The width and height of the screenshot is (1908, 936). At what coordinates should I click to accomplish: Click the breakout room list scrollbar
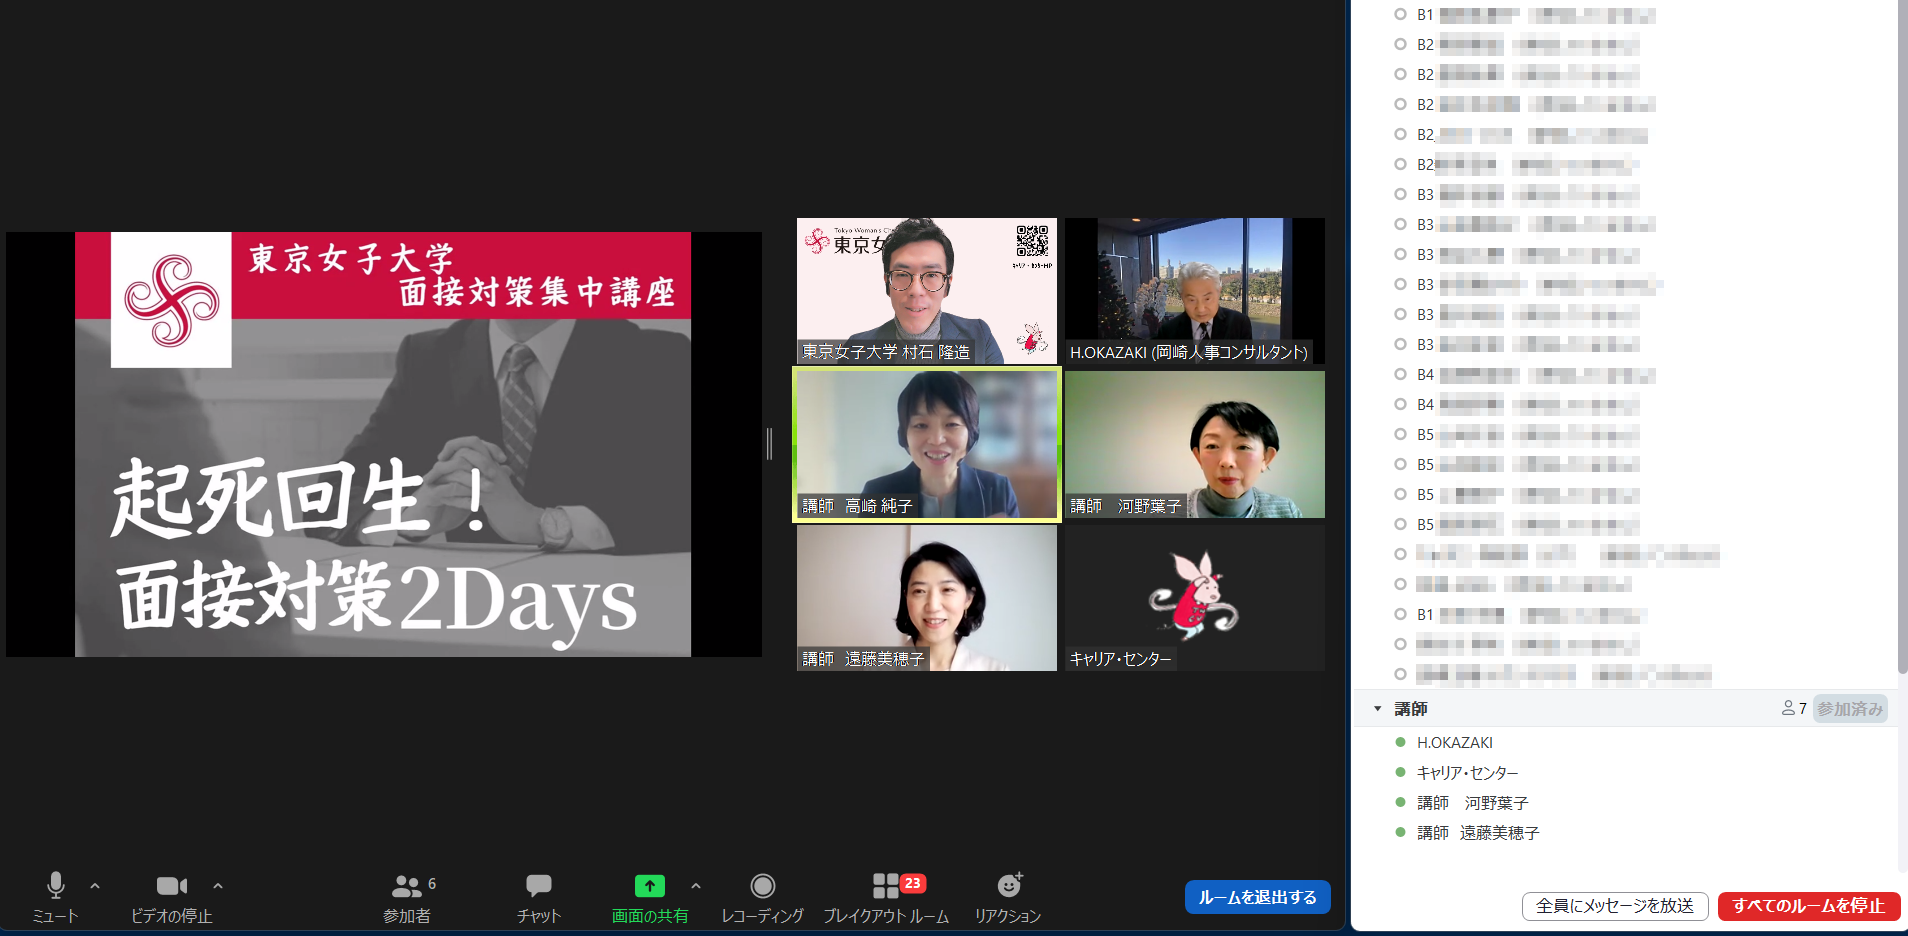1901,340
